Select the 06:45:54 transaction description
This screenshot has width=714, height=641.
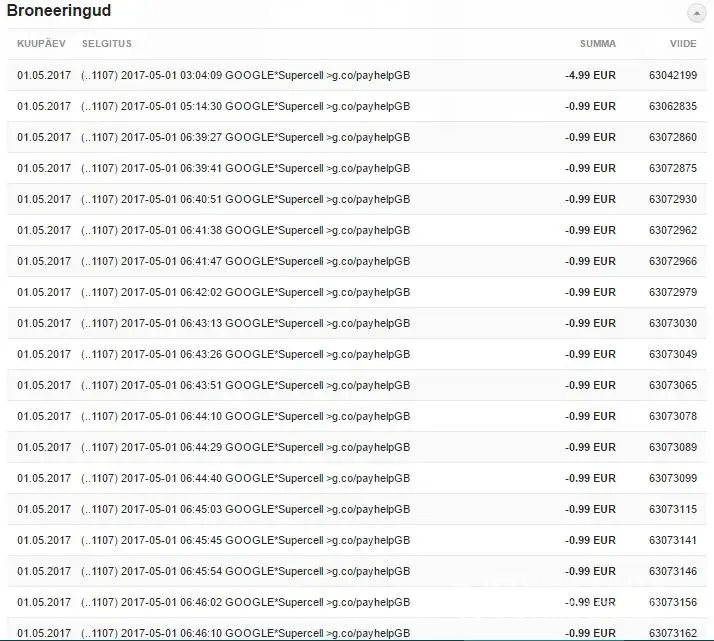pyautogui.click(x=245, y=570)
